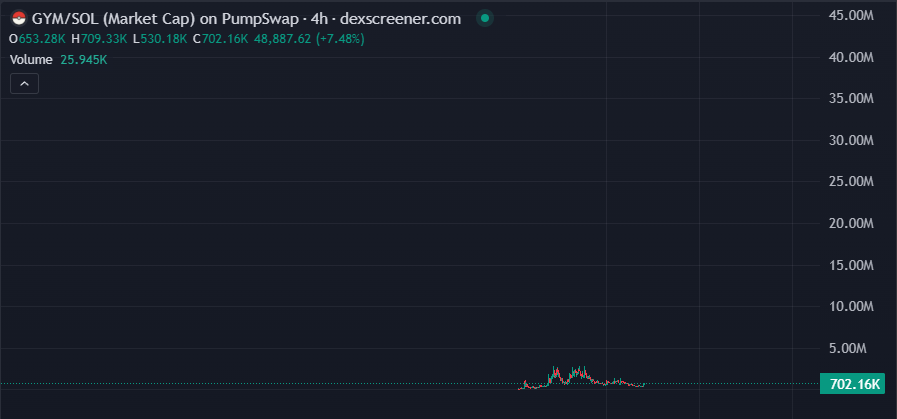This screenshot has width=897, height=419.
Task: Click the 40.00M price axis label
Action: point(852,57)
